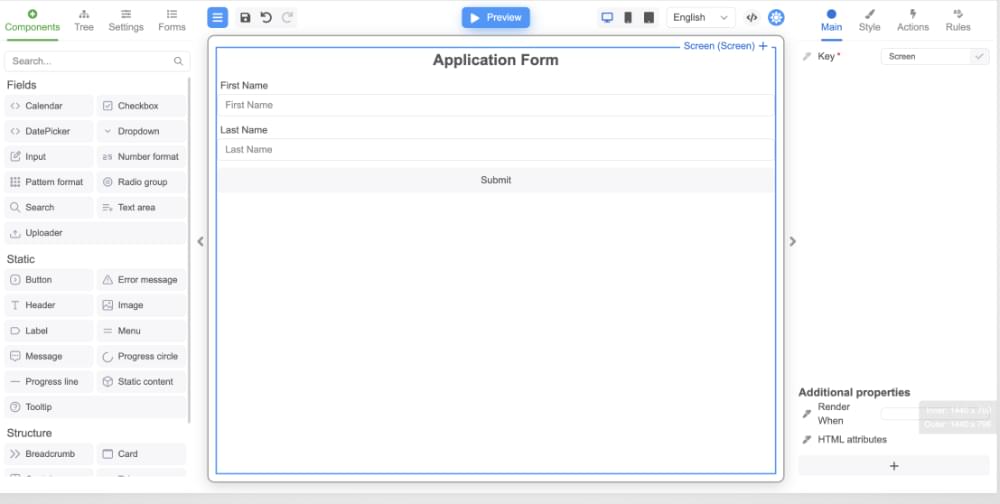The width and height of the screenshot is (1000, 504).
Task: Click the Screen (Screen) label
Action: pos(719,46)
